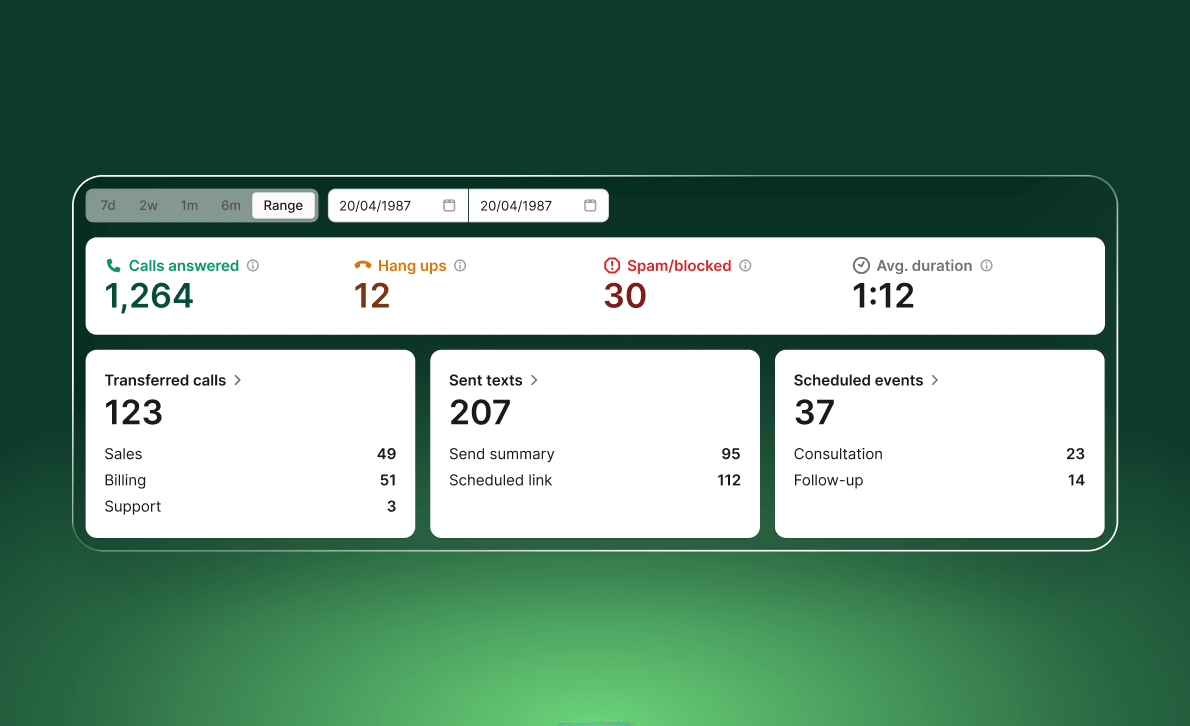Click the clock icon beside Avg. duration
Viewport: 1190px width, 726px height.
point(861,265)
